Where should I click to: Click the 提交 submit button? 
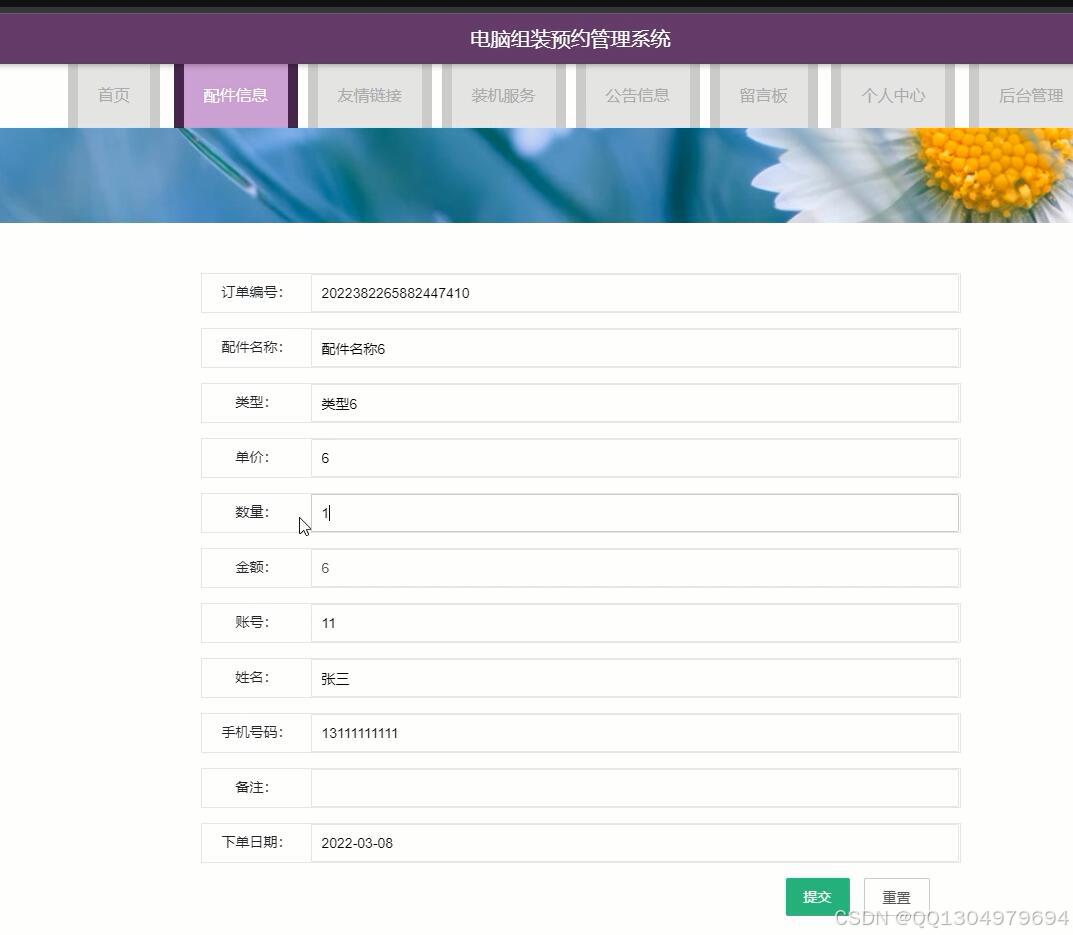click(817, 897)
